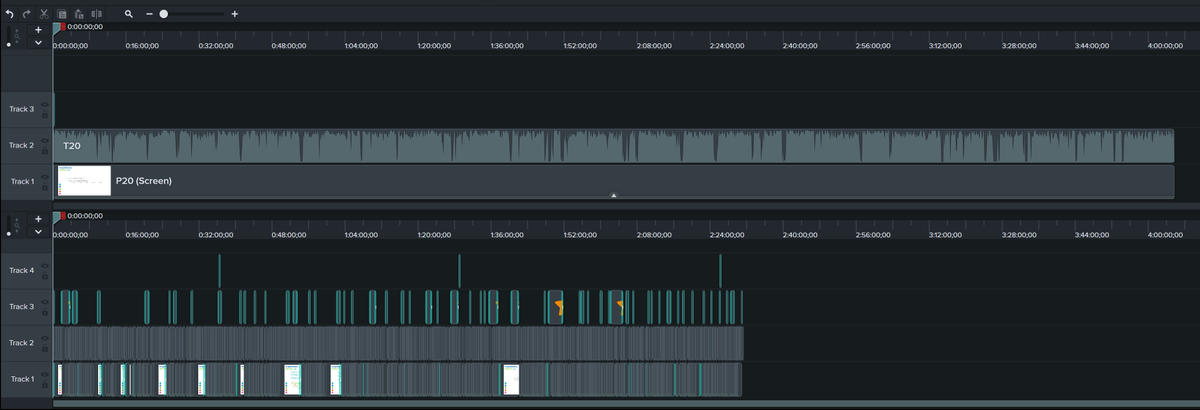Lock Track 2 in the lower timeline
1200x410 pixels.
click(x=45, y=347)
